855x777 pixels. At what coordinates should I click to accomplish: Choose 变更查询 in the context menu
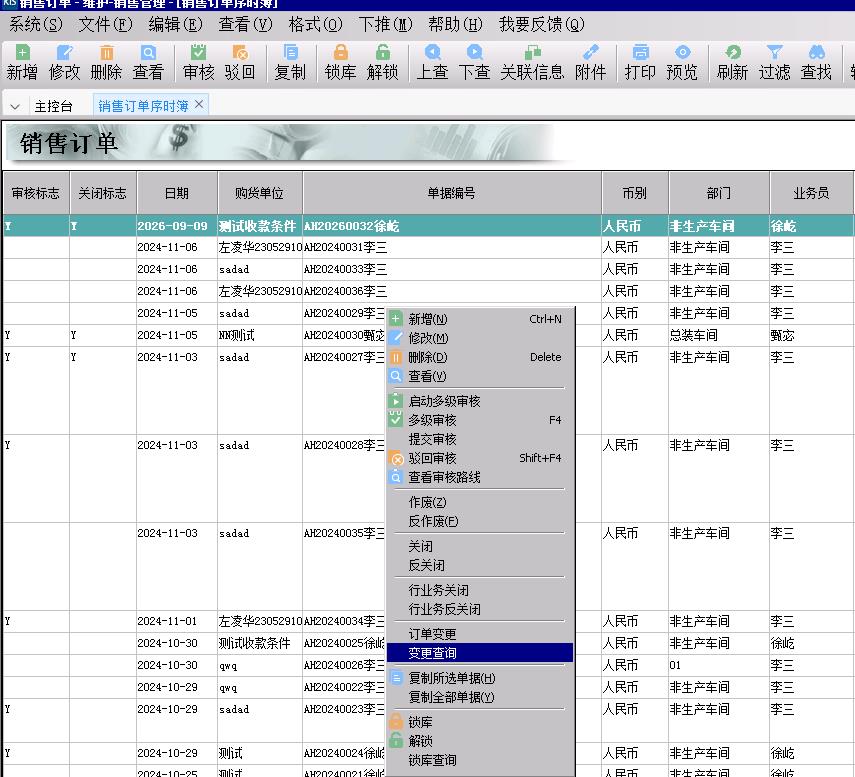(x=480, y=653)
